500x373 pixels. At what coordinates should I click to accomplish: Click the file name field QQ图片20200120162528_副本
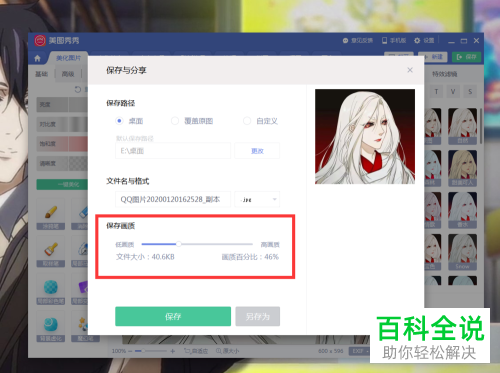coord(173,199)
